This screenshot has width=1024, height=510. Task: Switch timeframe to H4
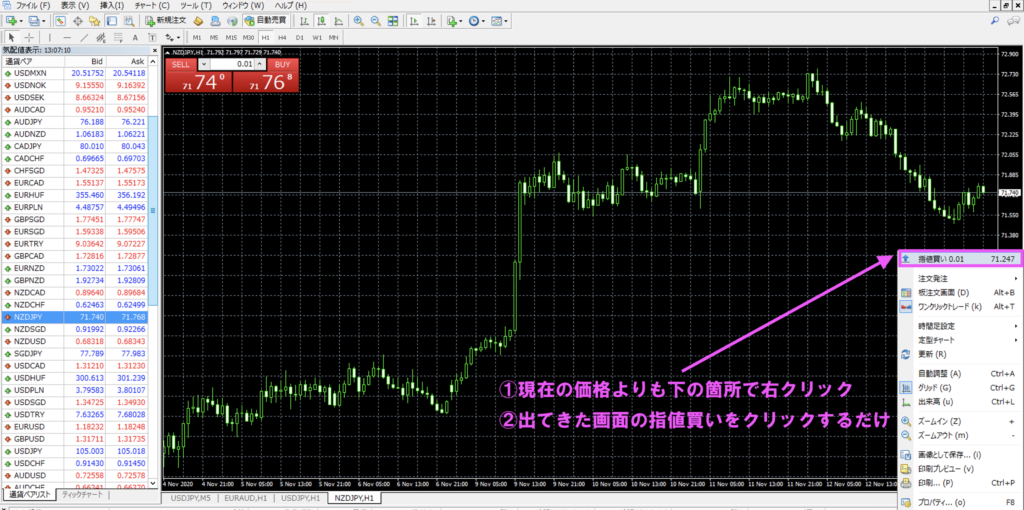point(283,37)
